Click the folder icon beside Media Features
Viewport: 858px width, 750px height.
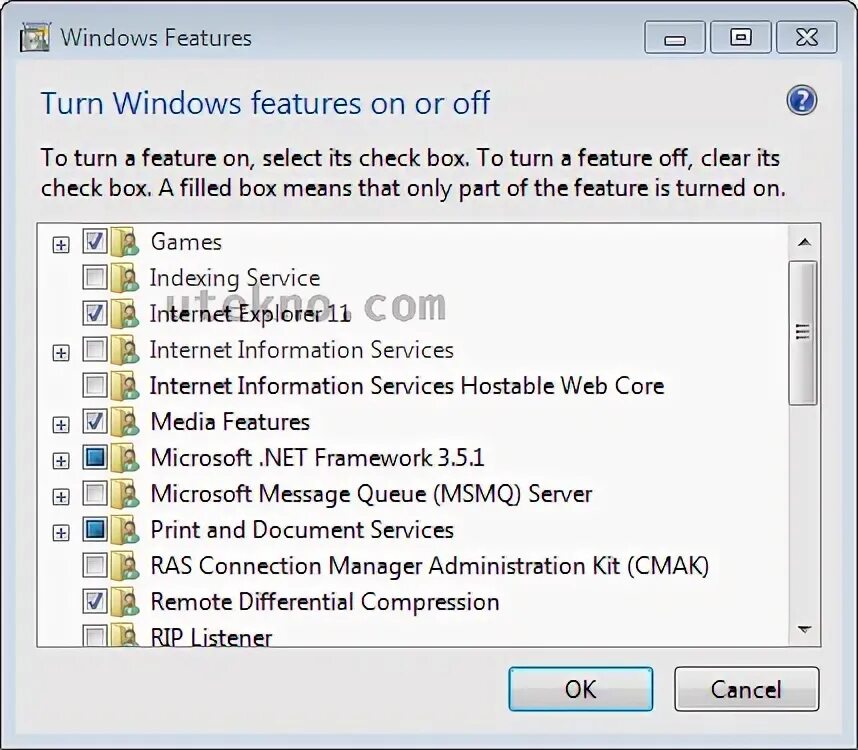coord(125,422)
